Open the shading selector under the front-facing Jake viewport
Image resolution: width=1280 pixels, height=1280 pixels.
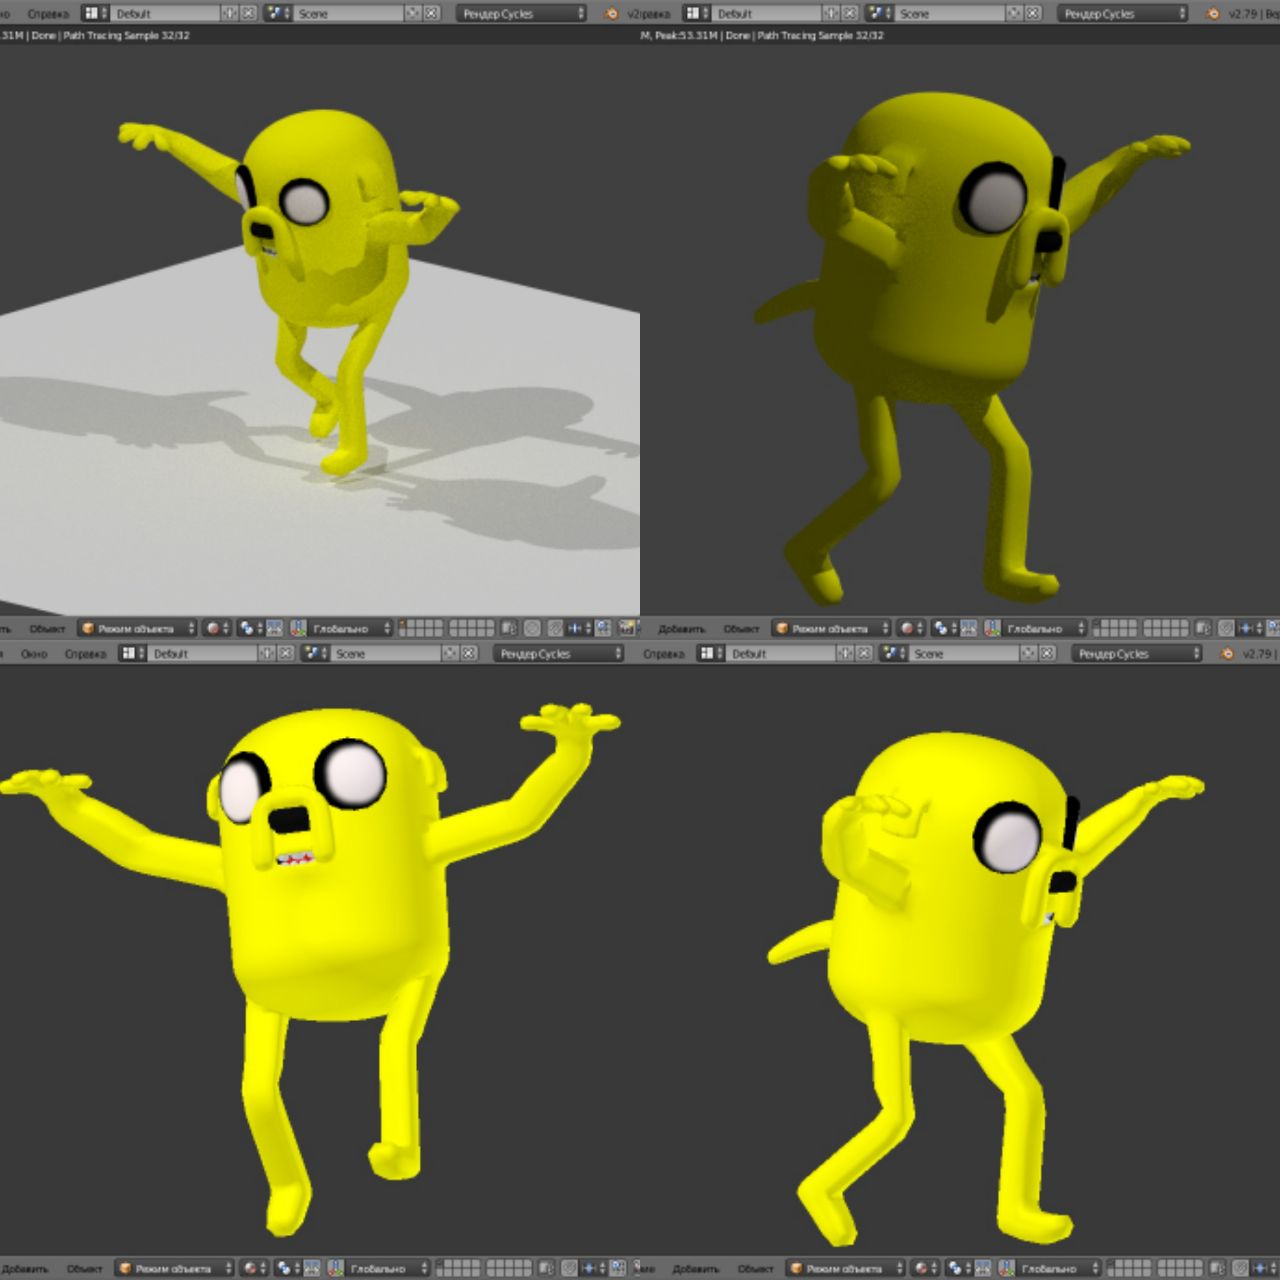point(254,1268)
